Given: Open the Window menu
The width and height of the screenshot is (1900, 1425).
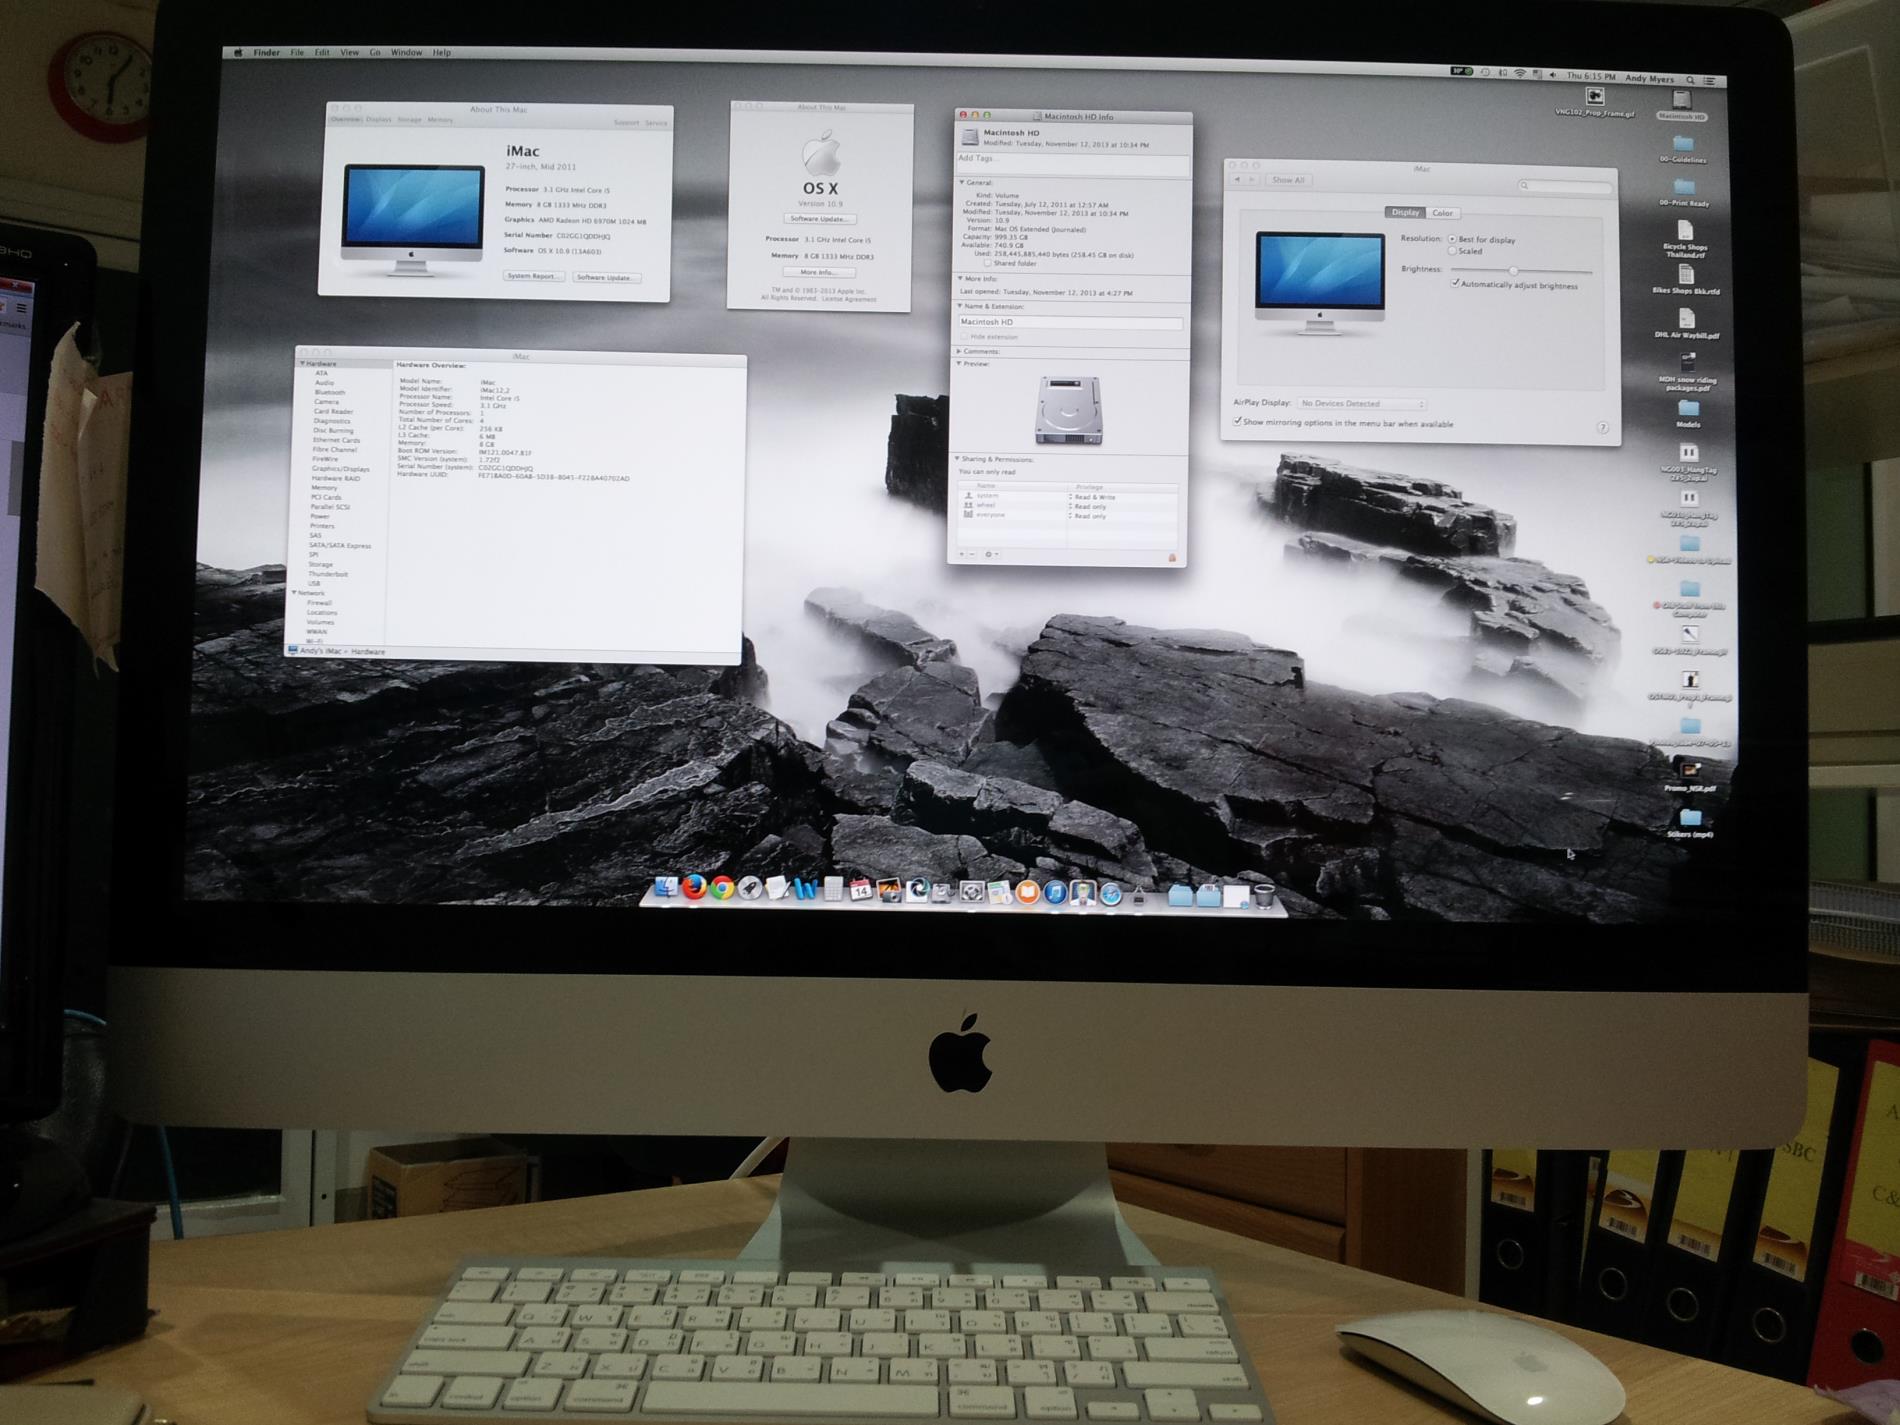Looking at the screenshot, I should click(x=406, y=52).
